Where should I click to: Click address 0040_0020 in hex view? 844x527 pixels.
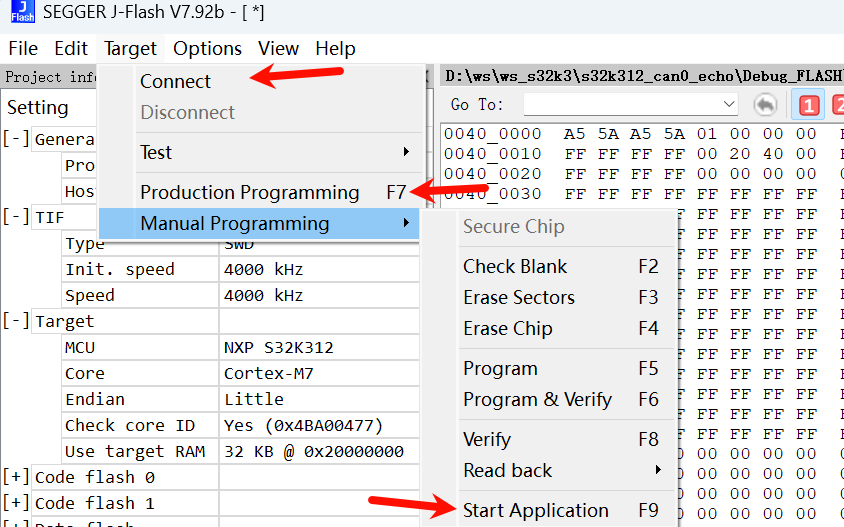tap(493, 174)
